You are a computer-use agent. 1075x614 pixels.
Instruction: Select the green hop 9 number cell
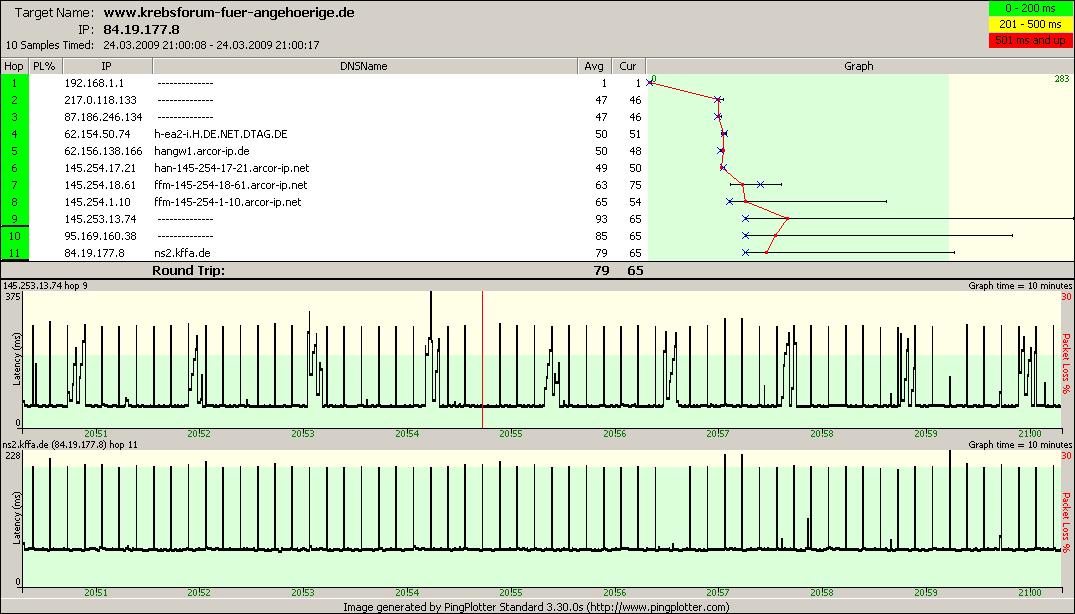(x=14, y=219)
